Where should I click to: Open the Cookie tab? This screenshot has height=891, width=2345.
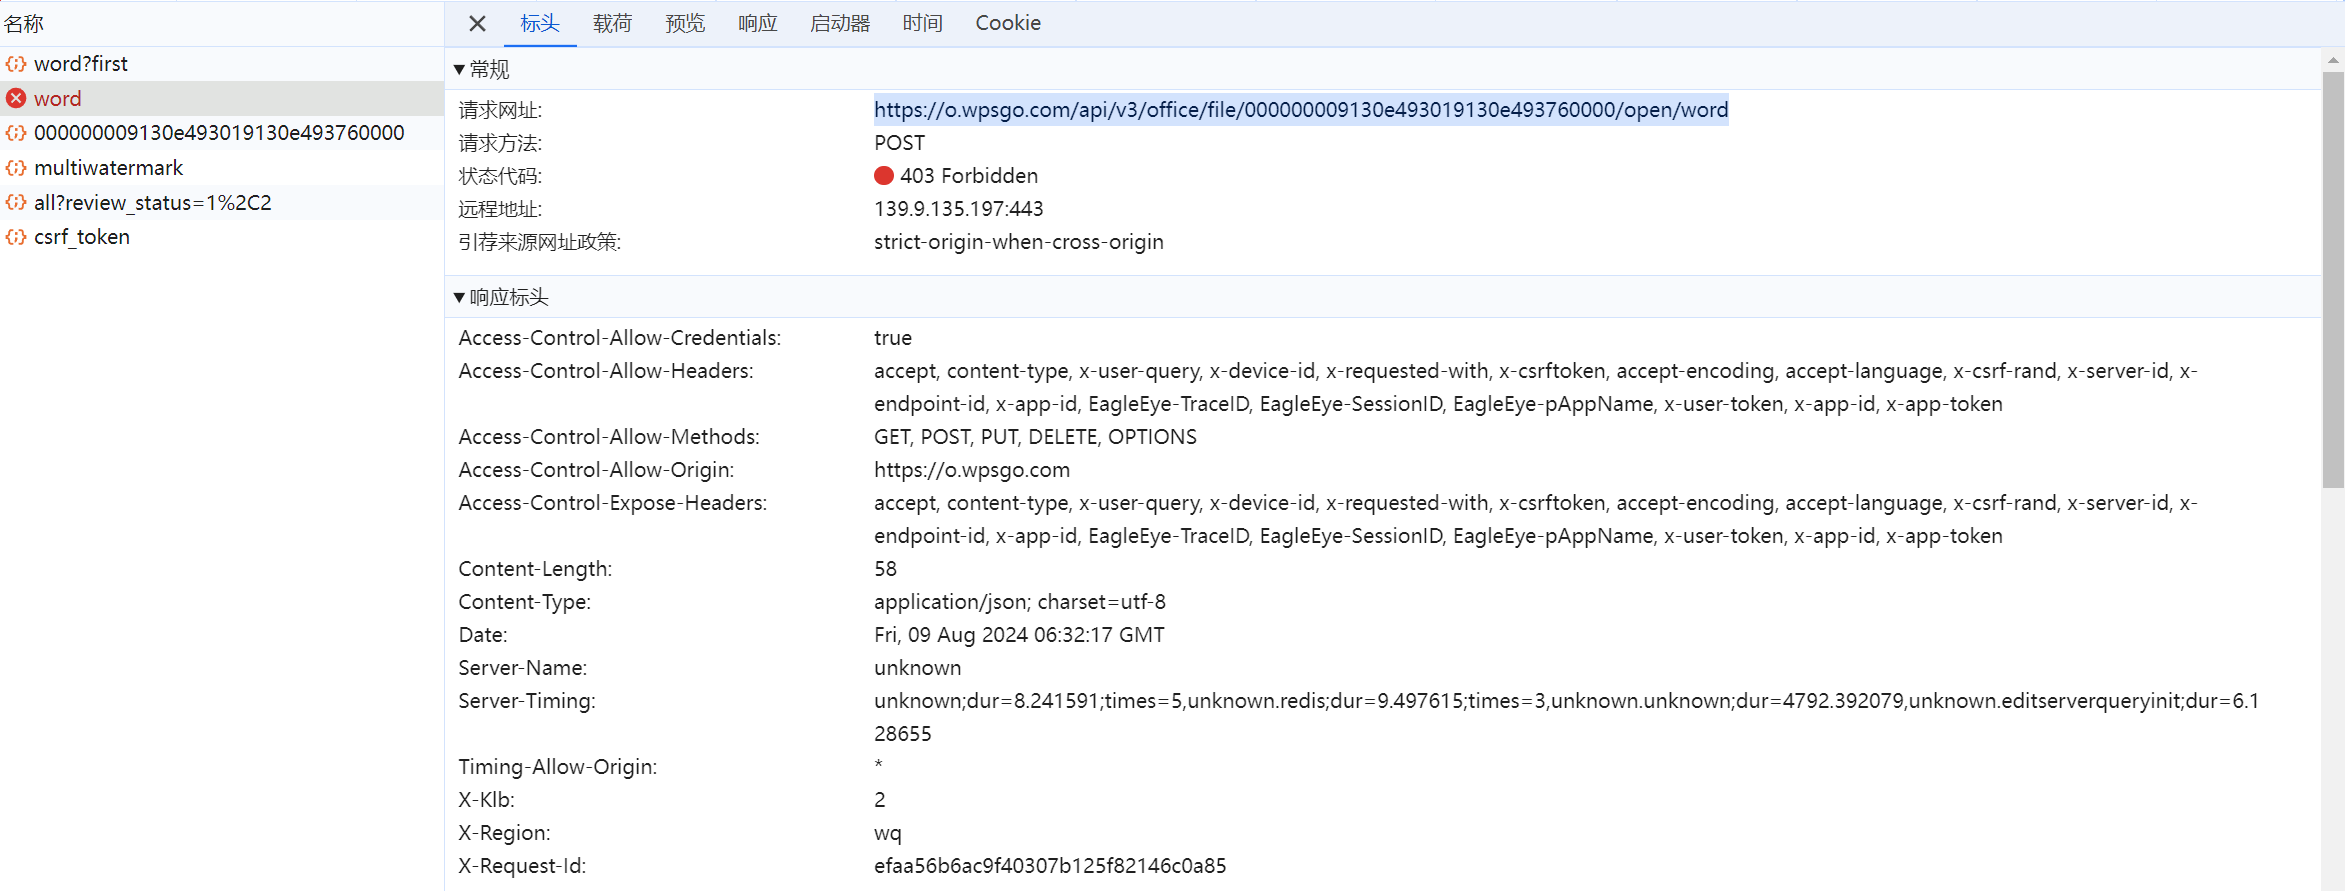[1008, 23]
